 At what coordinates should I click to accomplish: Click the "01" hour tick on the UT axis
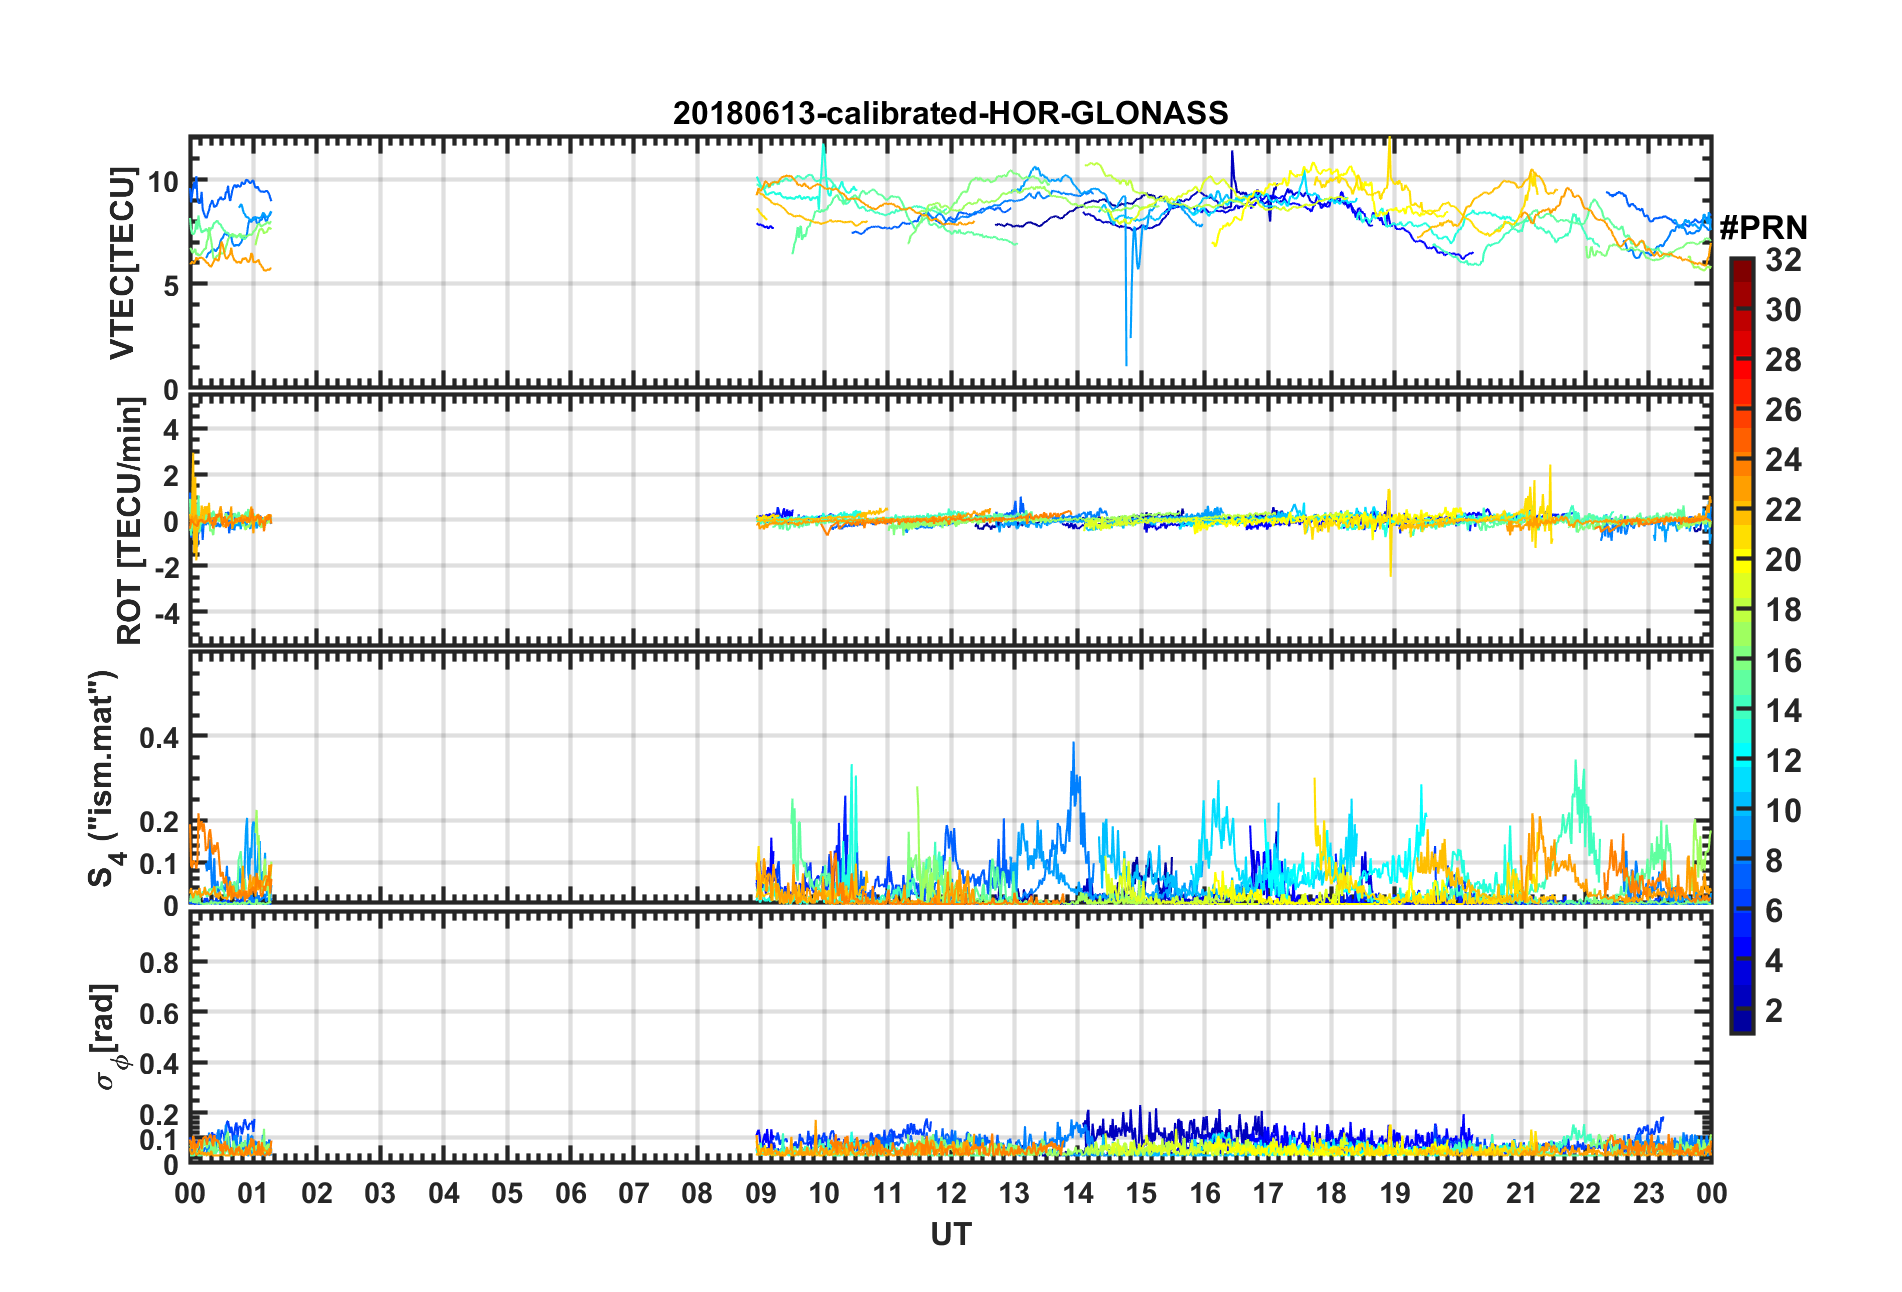[x=253, y=1193]
